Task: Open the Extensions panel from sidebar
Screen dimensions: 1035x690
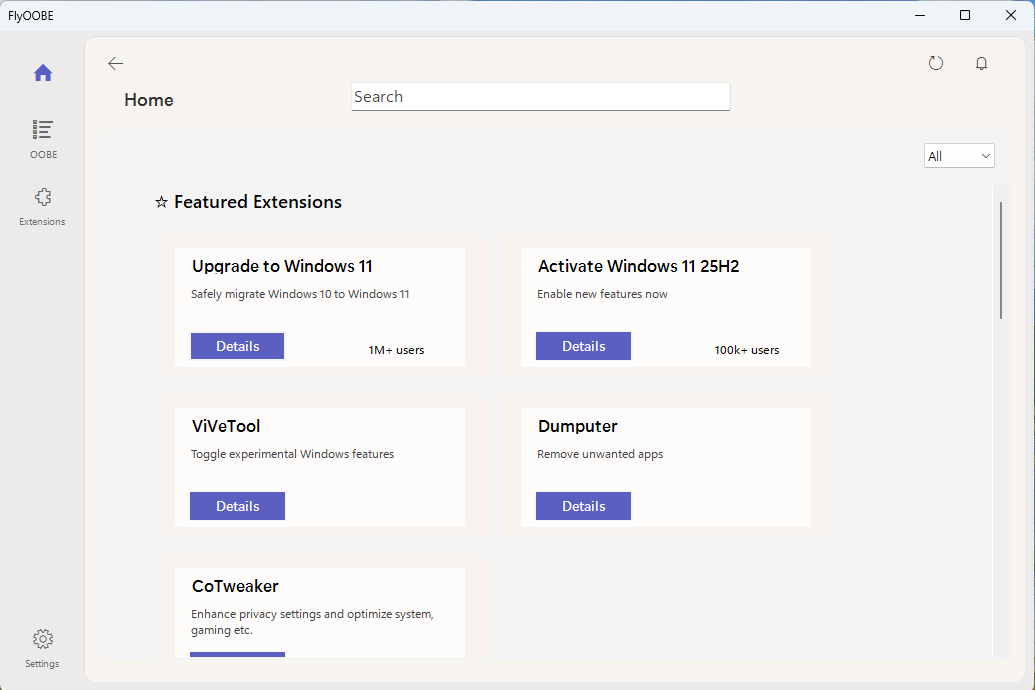Action: point(42,205)
